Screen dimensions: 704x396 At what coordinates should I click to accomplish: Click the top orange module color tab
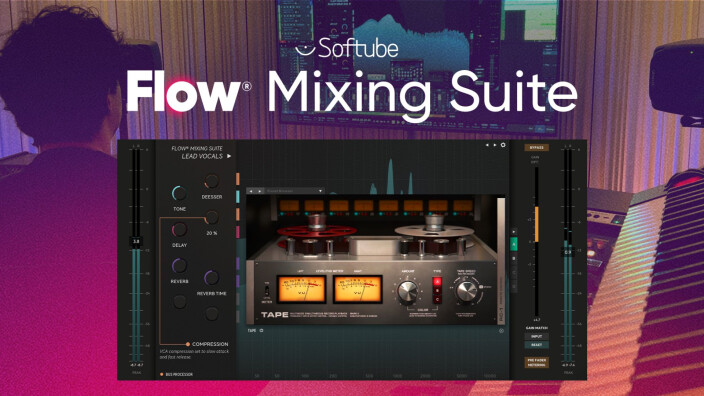click(238, 179)
